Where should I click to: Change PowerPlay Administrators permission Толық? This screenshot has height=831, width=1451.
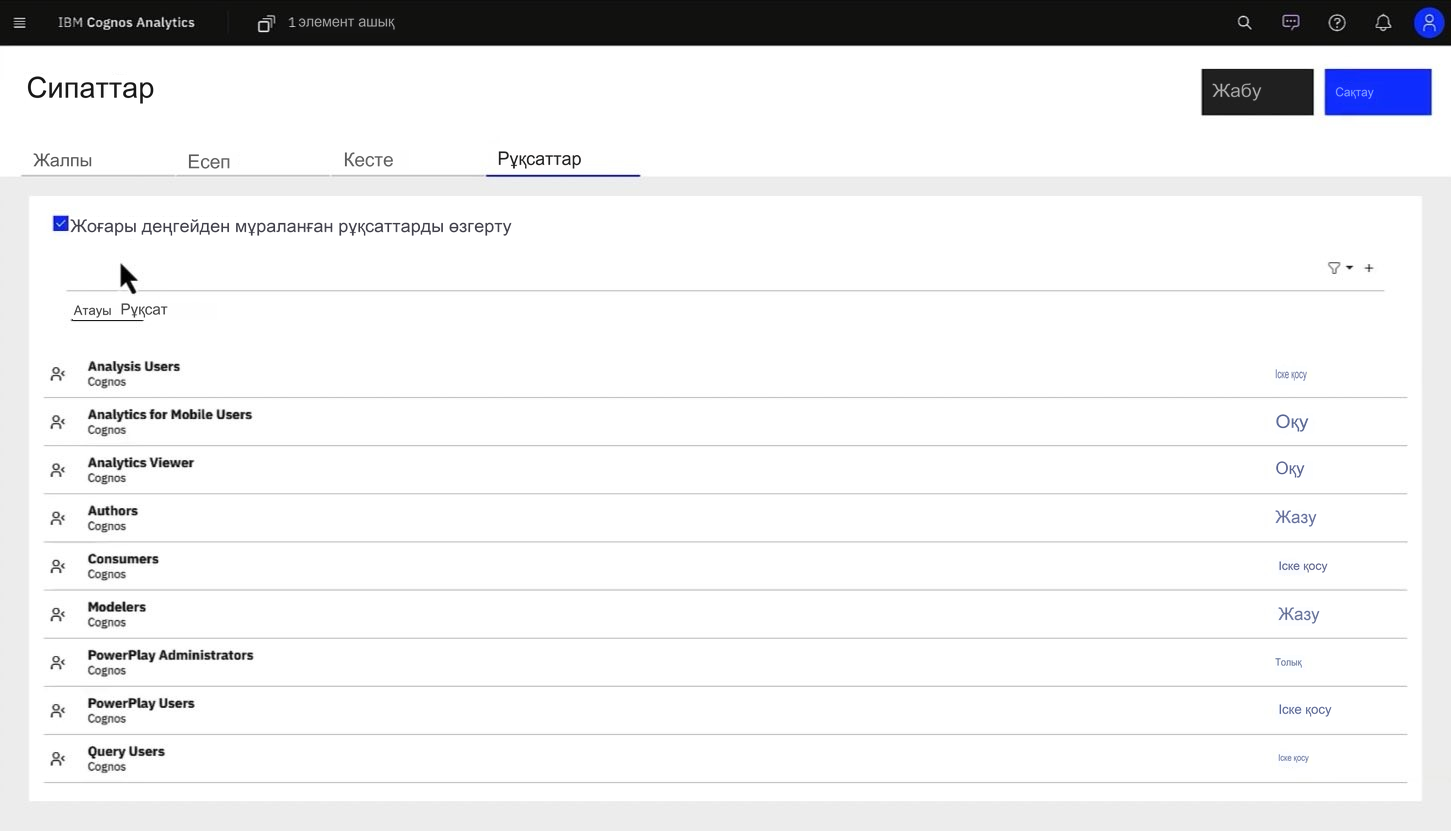coord(1288,662)
